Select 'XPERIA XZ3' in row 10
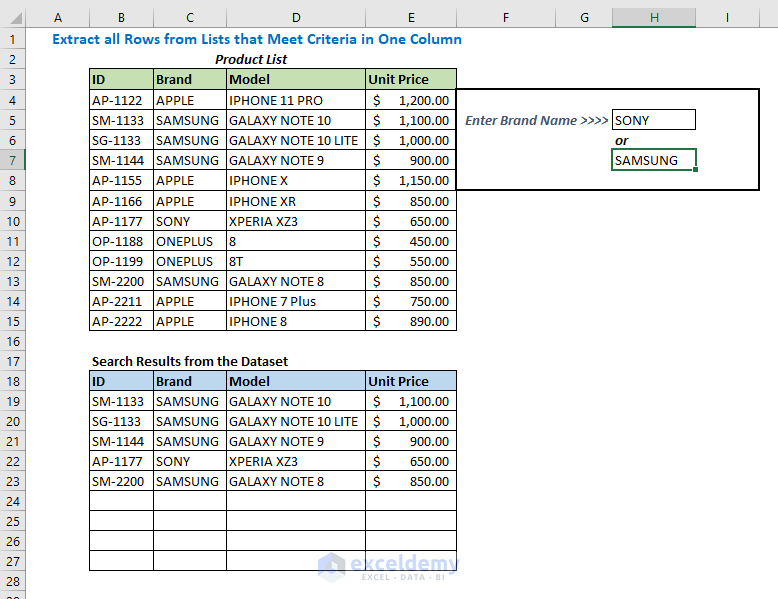This screenshot has width=778, height=599. pos(296,221)
